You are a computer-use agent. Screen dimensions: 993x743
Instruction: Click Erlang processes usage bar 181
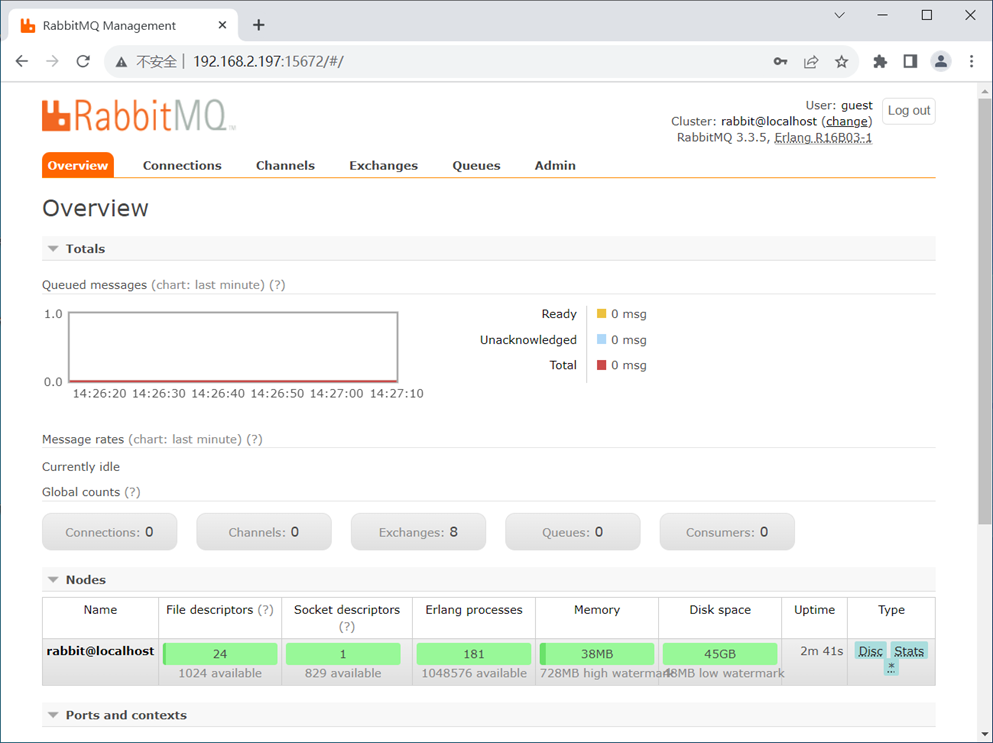point(474,654)
